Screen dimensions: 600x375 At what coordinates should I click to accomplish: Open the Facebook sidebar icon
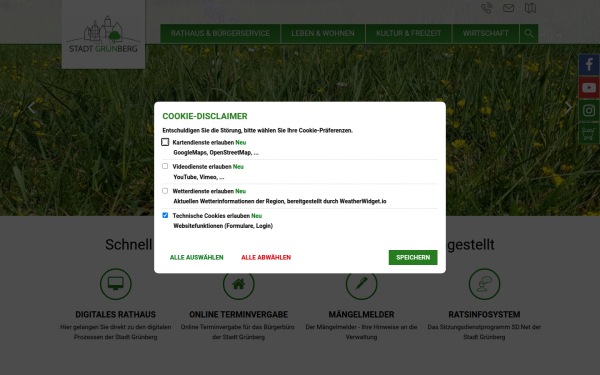(589, 64)
